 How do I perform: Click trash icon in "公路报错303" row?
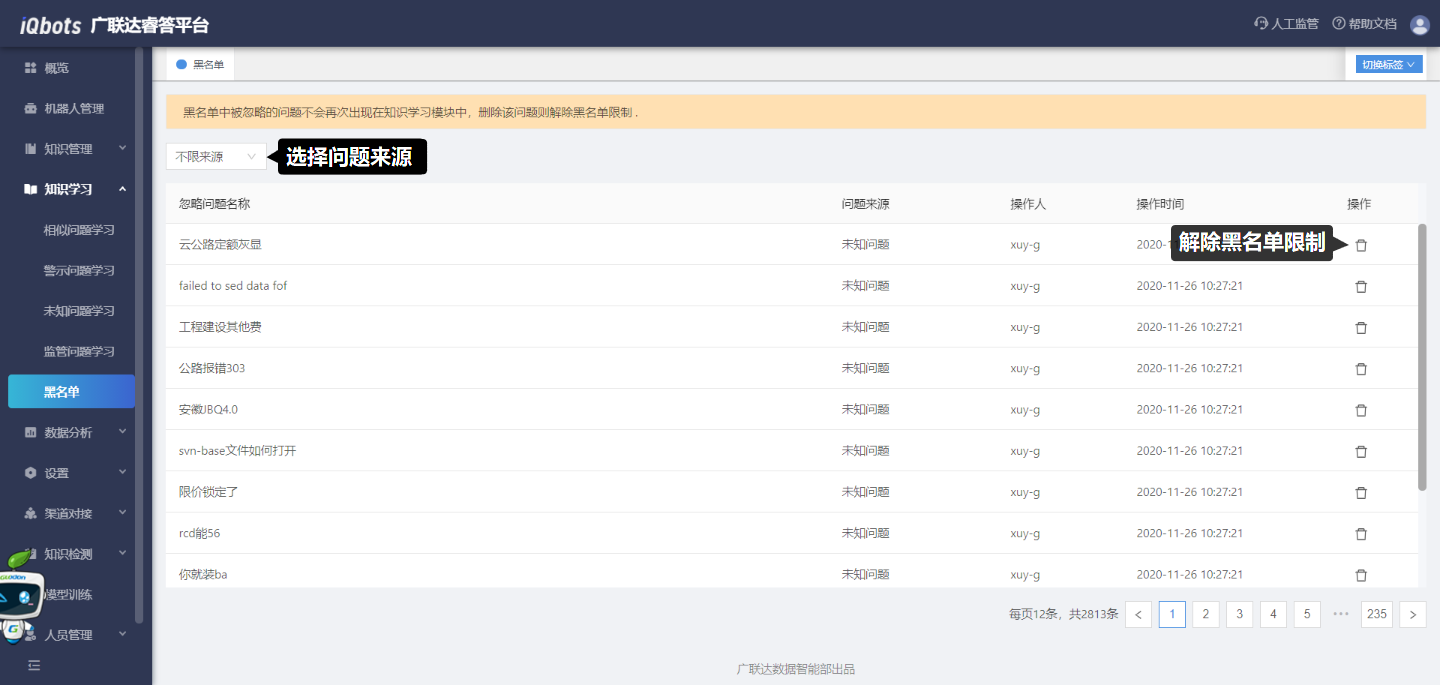pos(1360,369)
